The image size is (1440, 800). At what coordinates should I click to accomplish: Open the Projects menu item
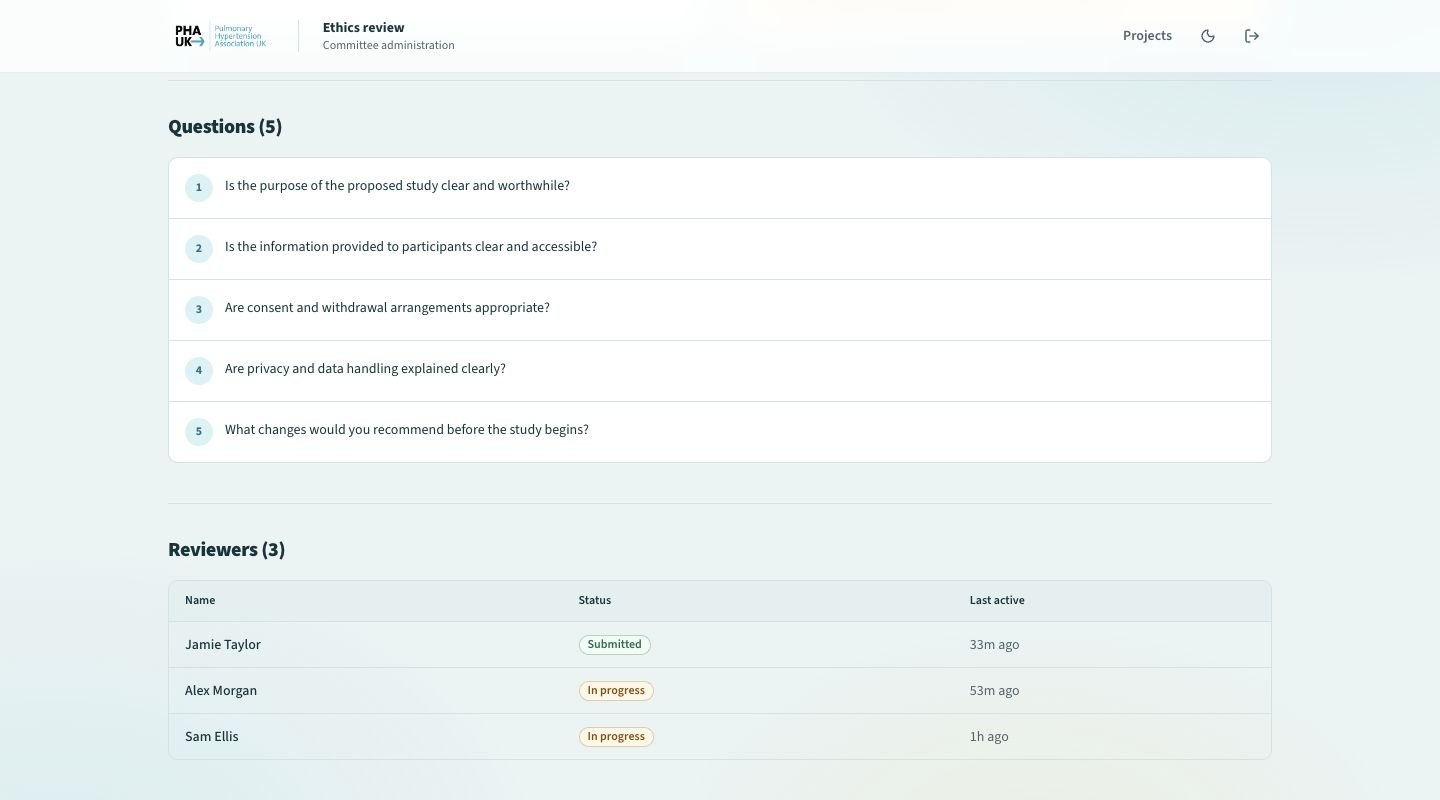coord(1147,36)
